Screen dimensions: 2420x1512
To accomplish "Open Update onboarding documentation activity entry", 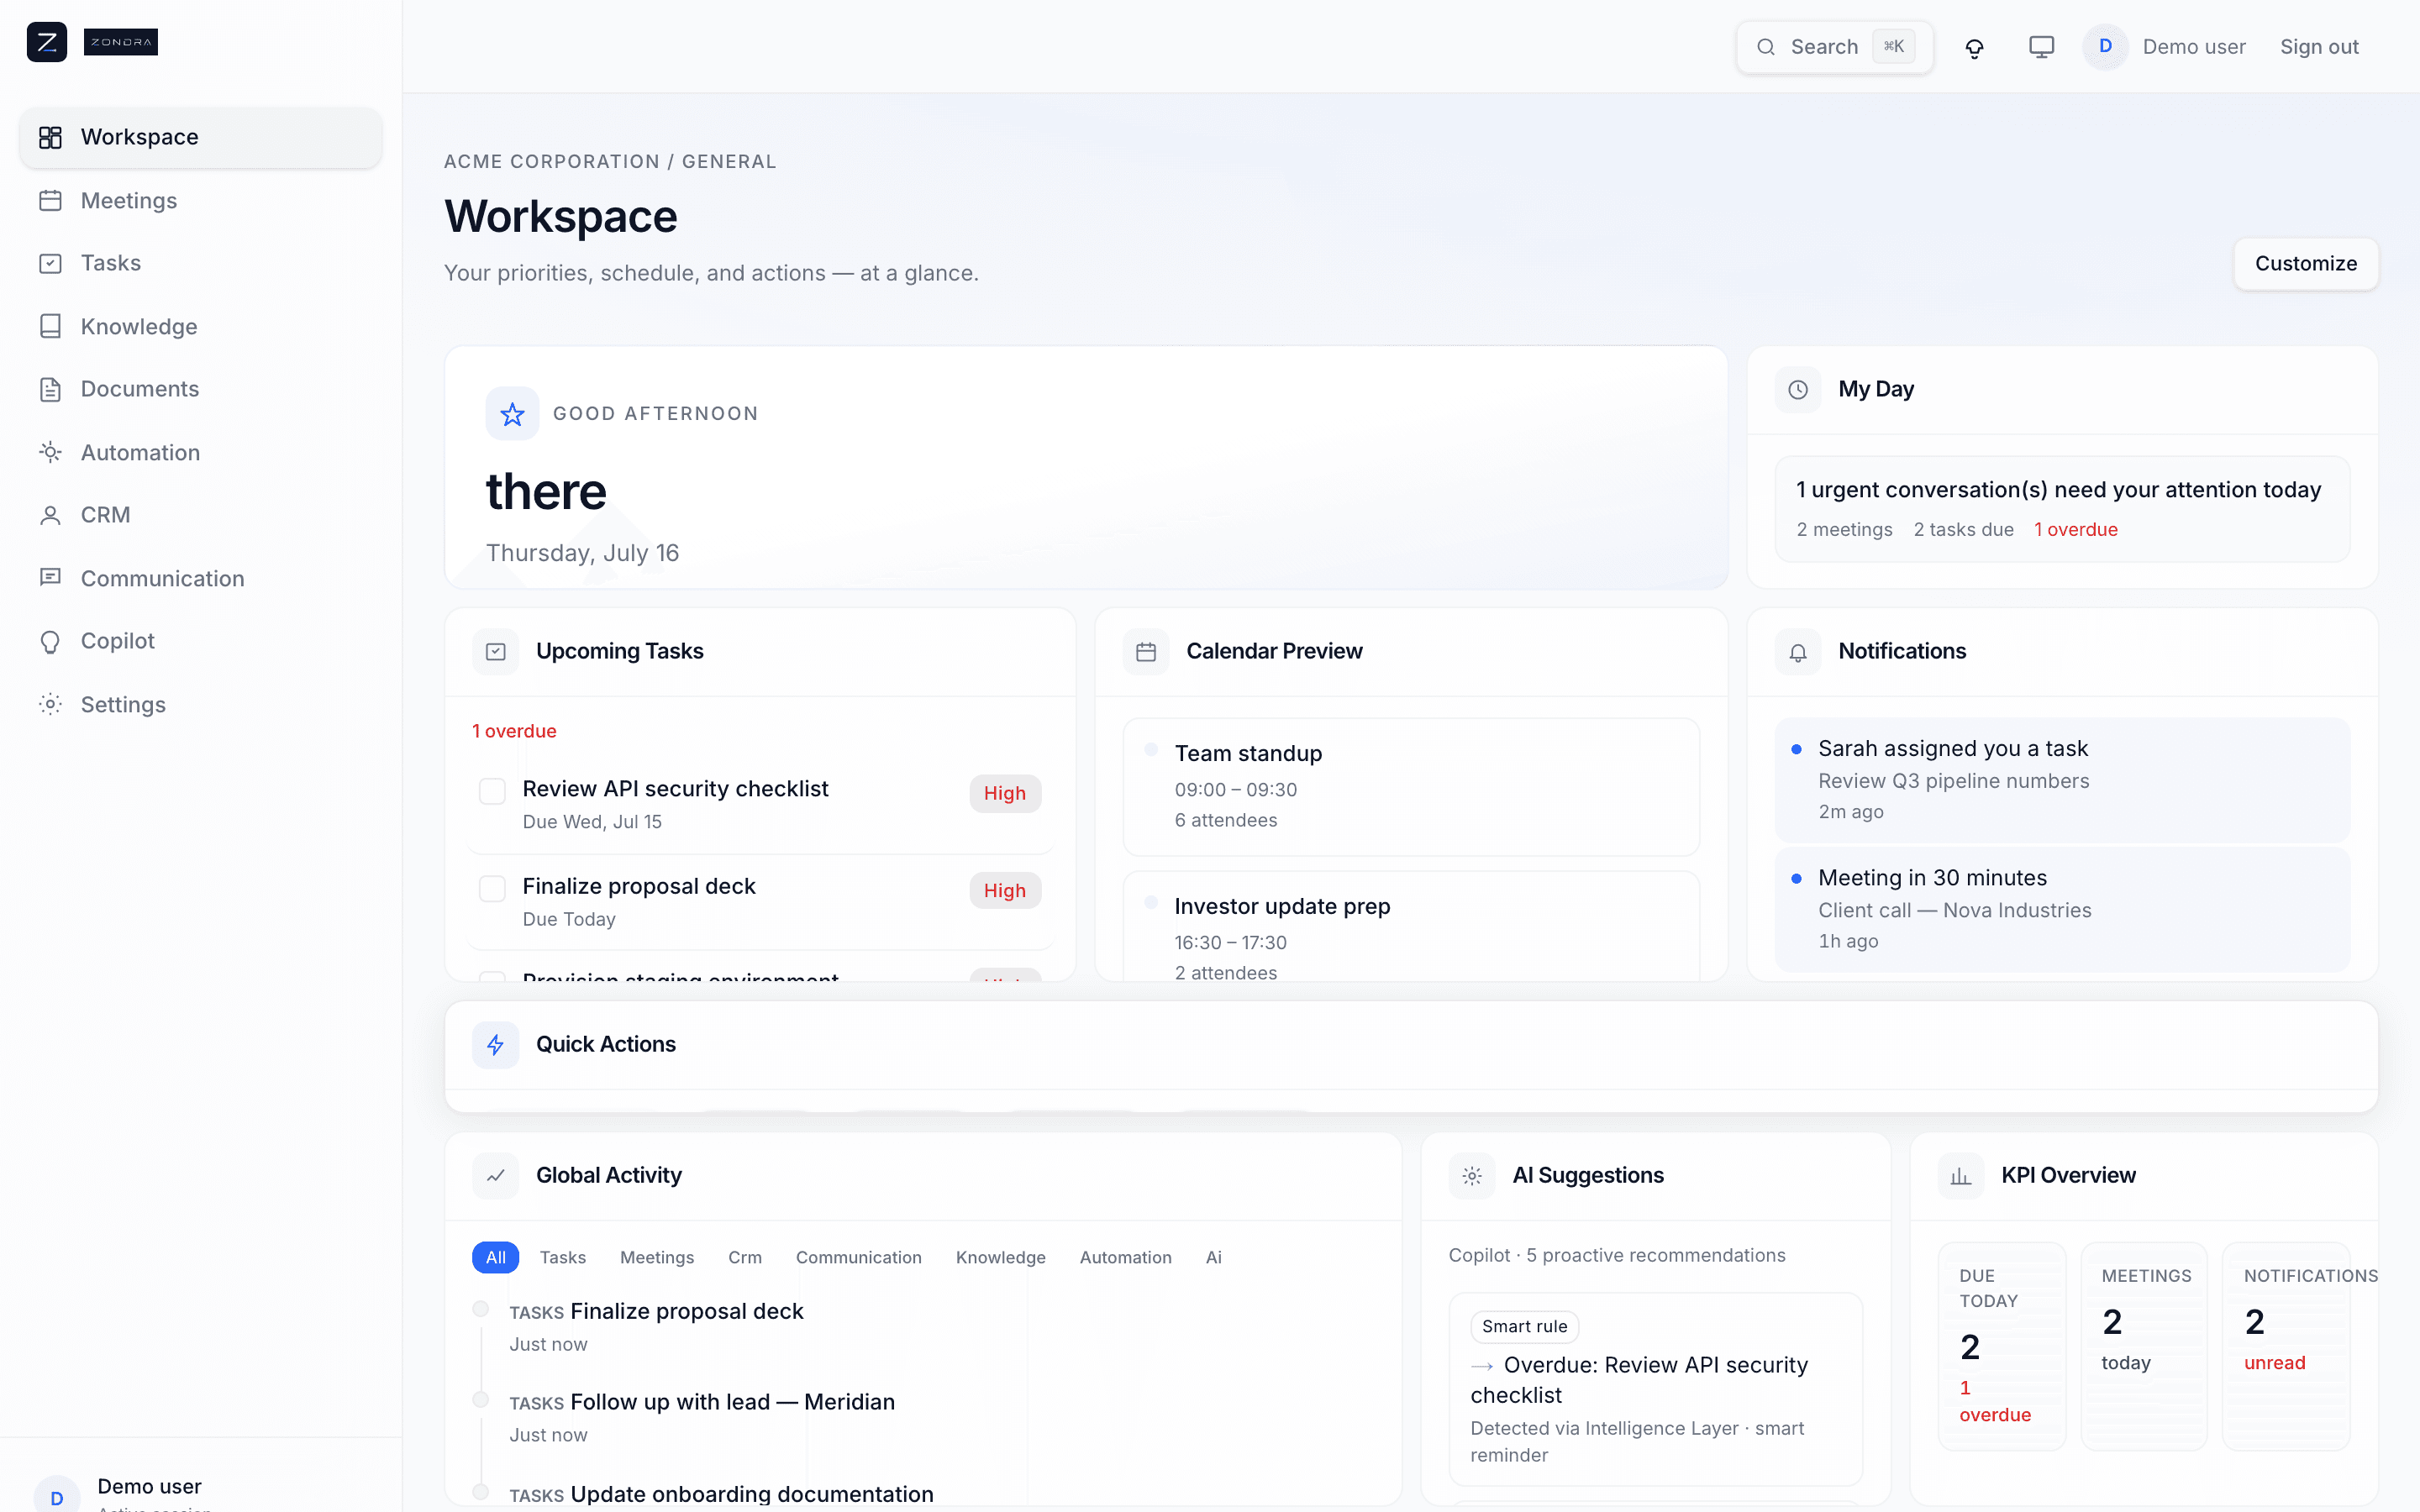I will tap(721, 1494).
